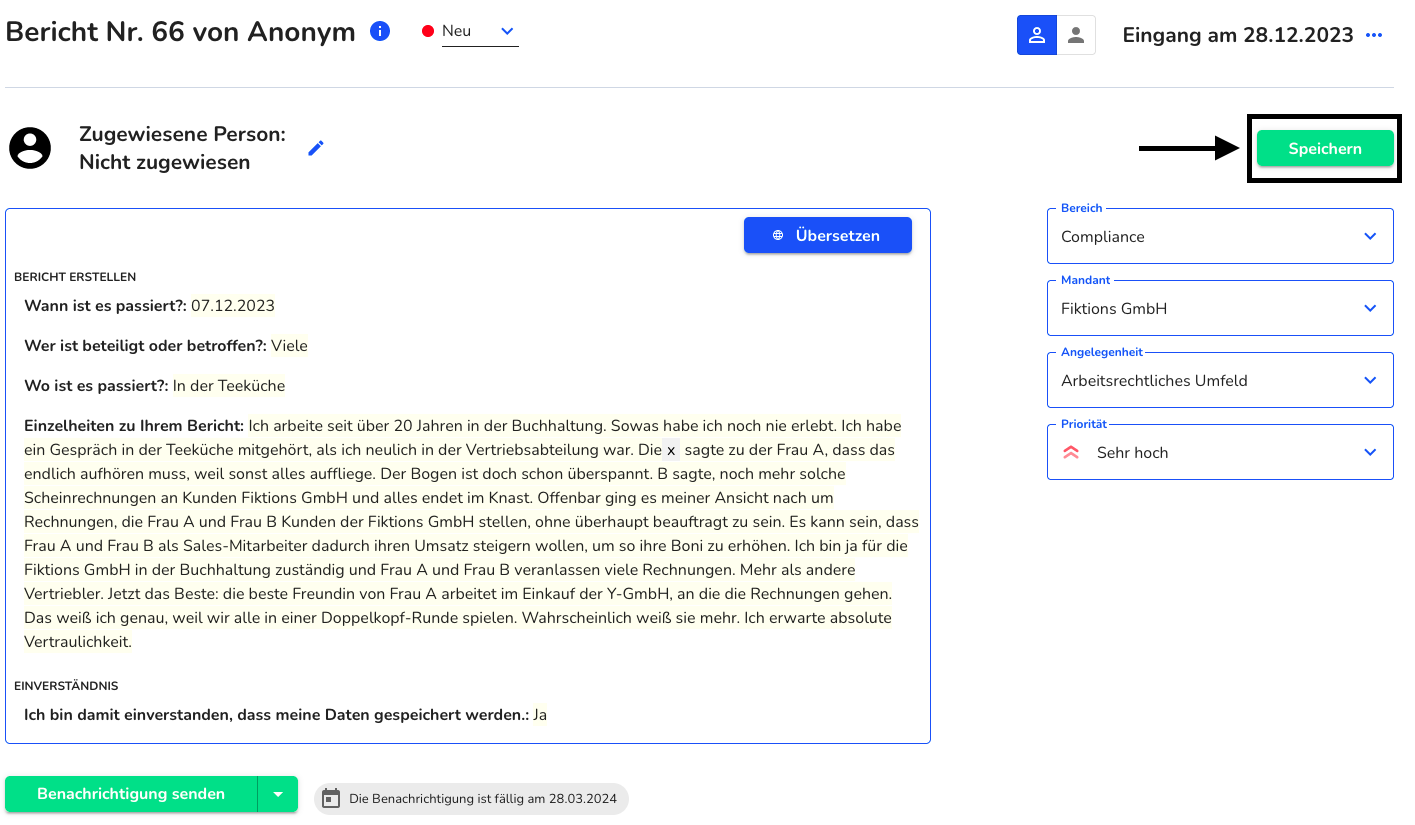Click the redacted x tag in report text
Screen dimensions: 1415x825
point(671,450)
